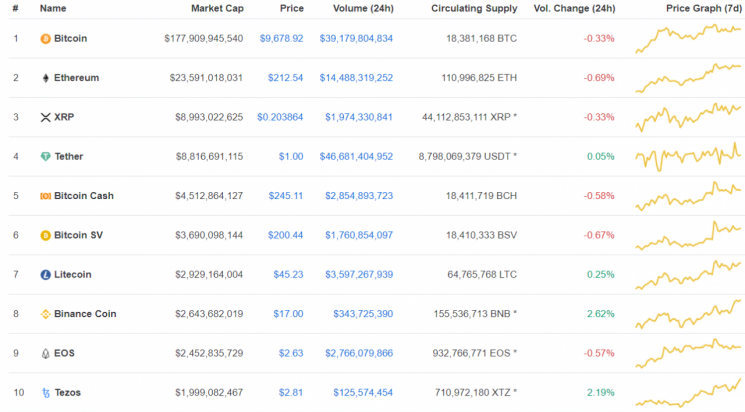Open the Bitcoin name link
The image size is (745, 412).
coord(70,38)
